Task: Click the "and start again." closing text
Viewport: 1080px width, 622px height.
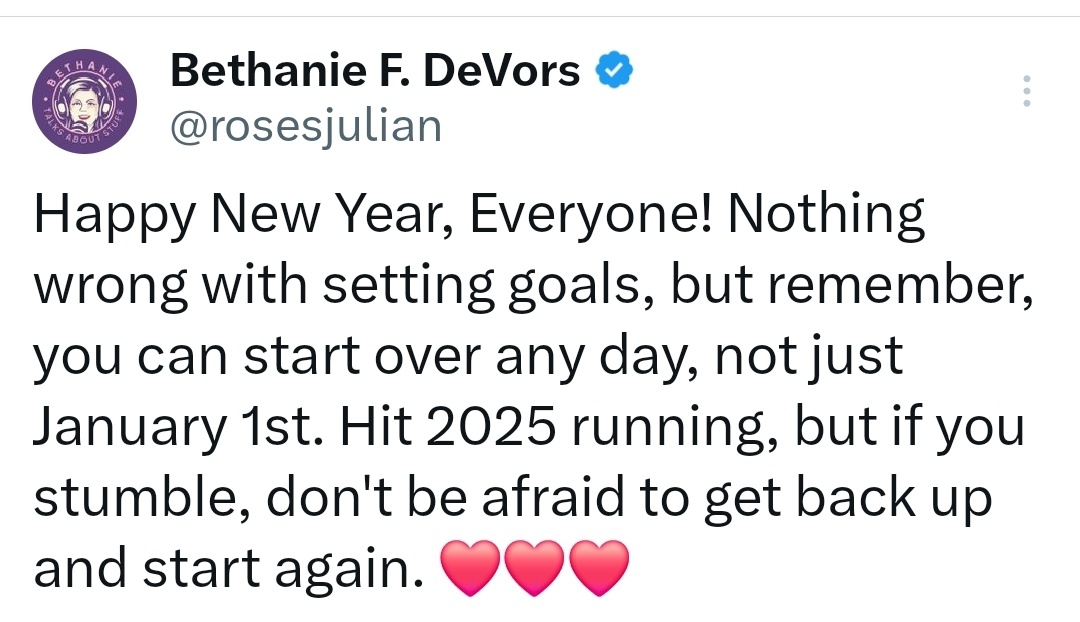Action: tap(229, 569)
